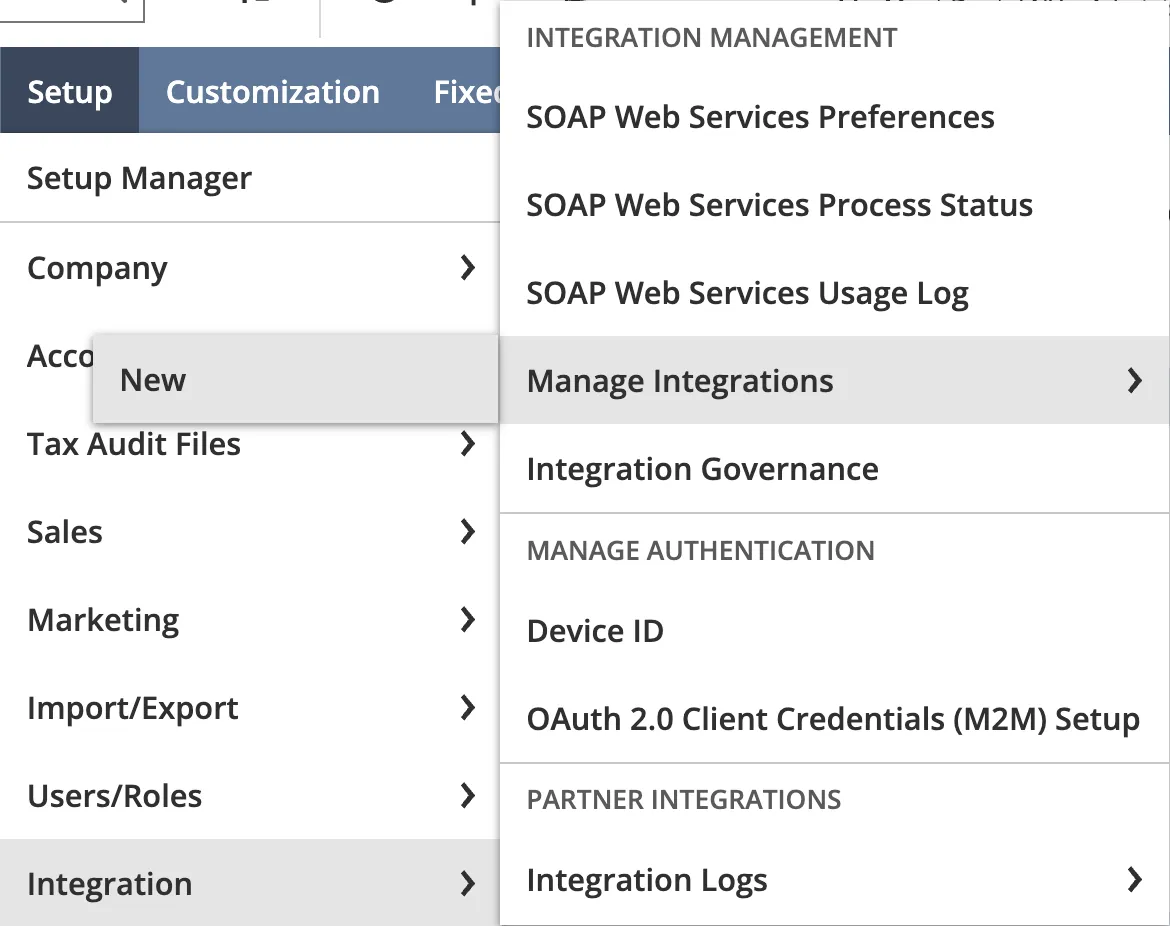
Task: Open Integration Governance
Action: click(x=834, y=469)
